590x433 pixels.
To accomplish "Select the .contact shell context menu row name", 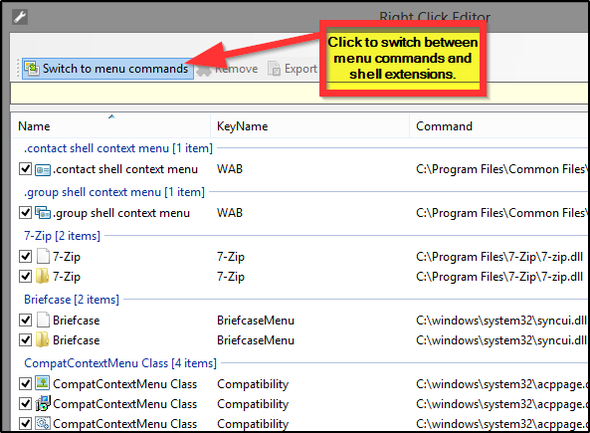I will pyautogui.click(x=125, y=169).
